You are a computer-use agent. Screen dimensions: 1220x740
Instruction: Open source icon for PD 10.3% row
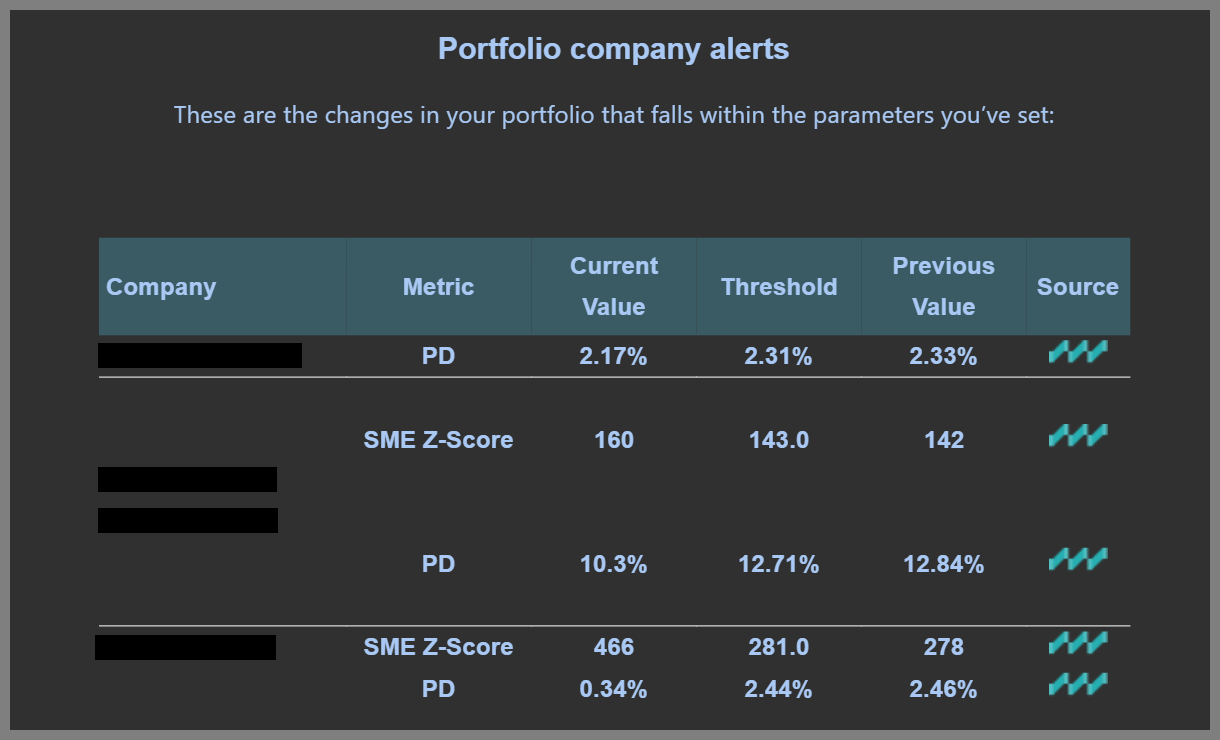1078,559
